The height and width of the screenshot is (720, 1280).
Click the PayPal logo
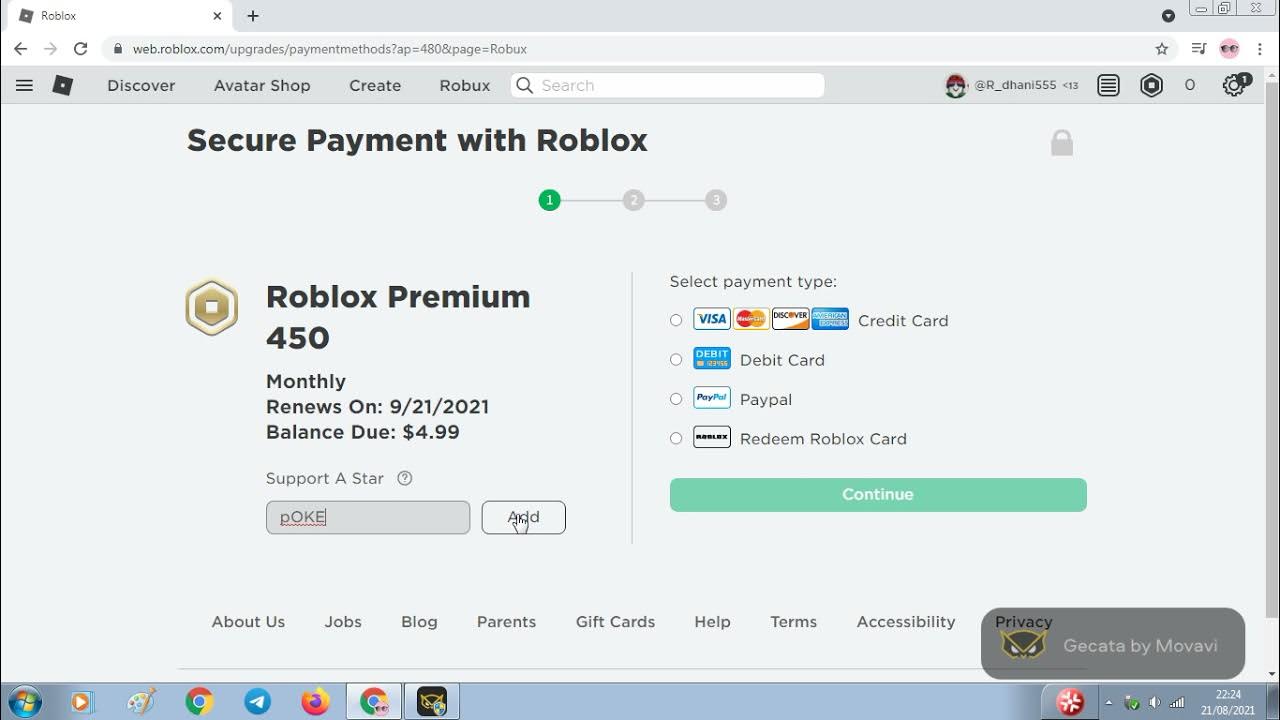pos(712,398)
